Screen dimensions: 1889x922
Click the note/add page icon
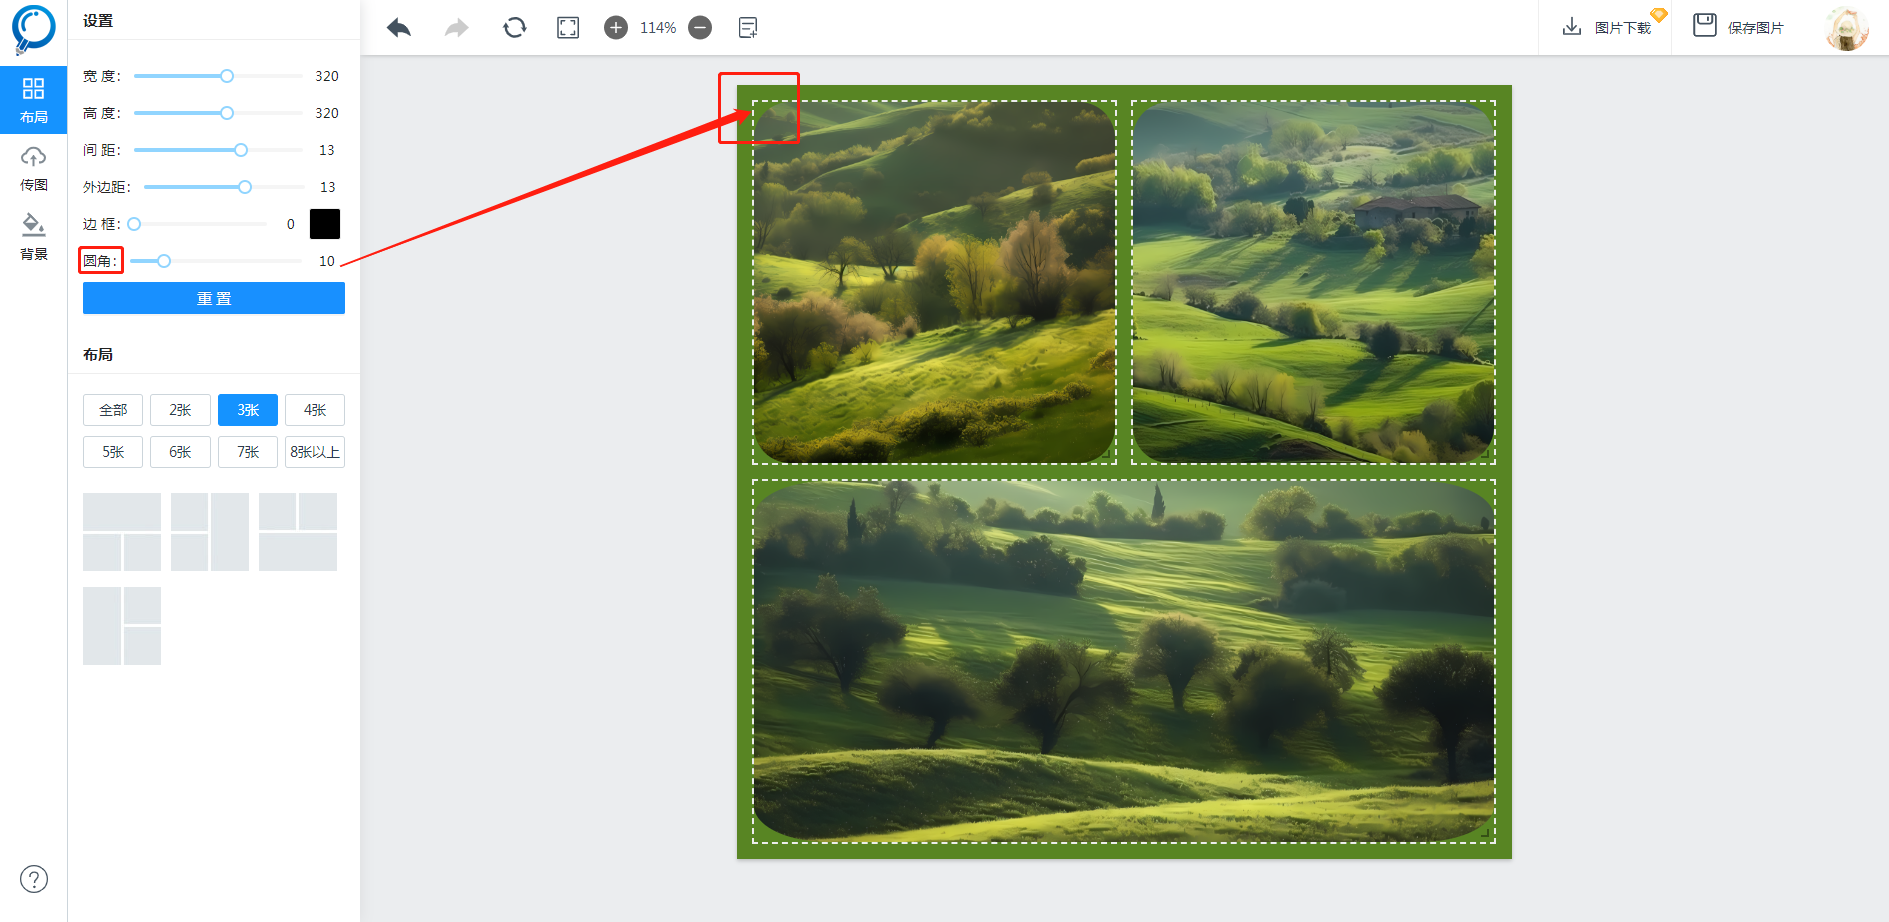tap(748, 28)
